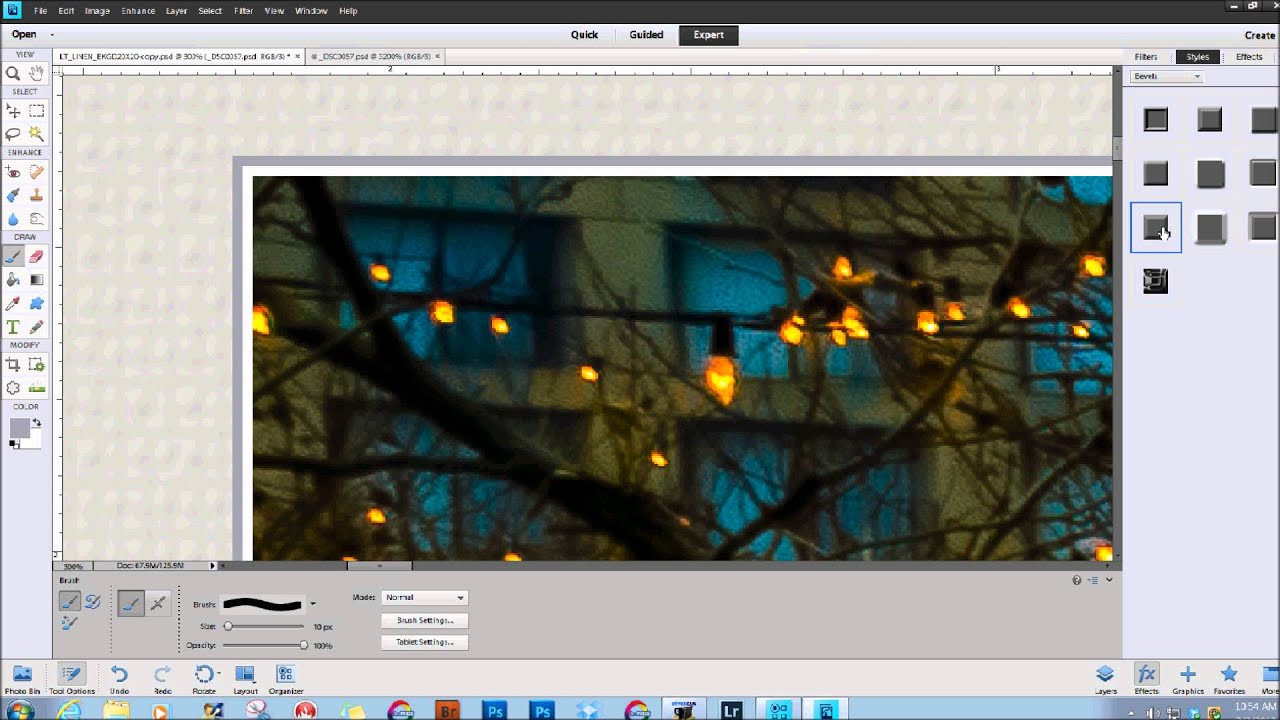The height and width of the screenshot is (720, 1280).
Task: Open the brush preset picker dropdown
Action: 312,604
